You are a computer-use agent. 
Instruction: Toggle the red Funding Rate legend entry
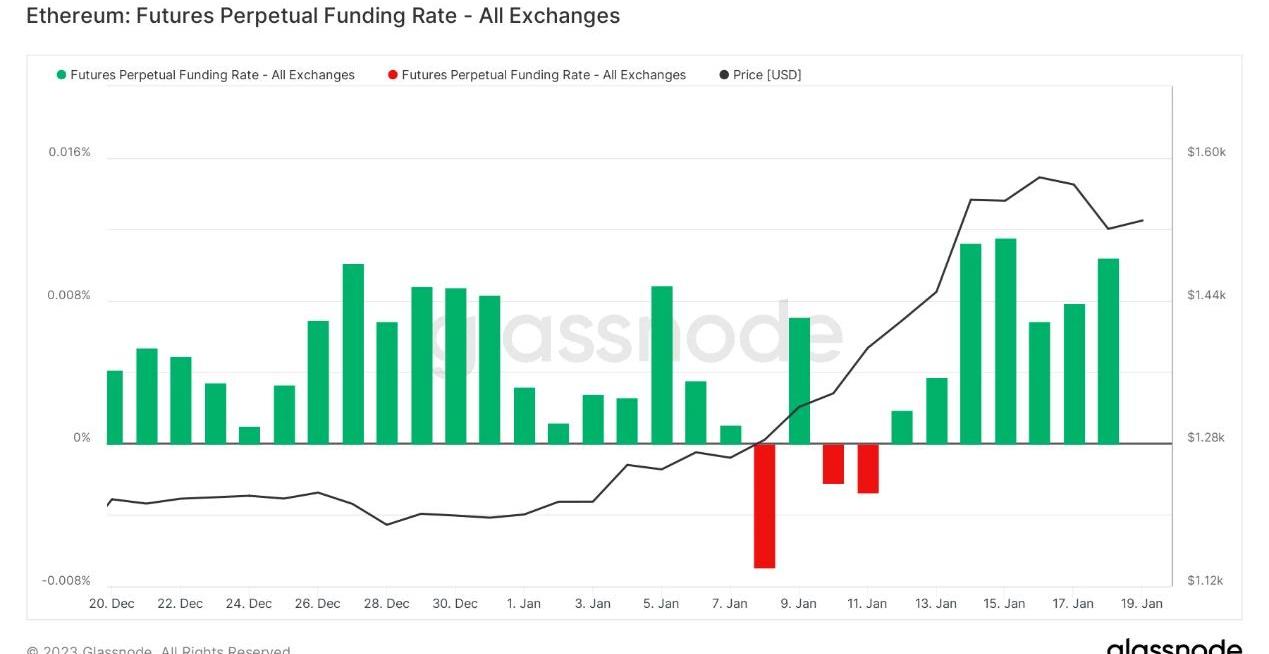(x=543, y=75)
